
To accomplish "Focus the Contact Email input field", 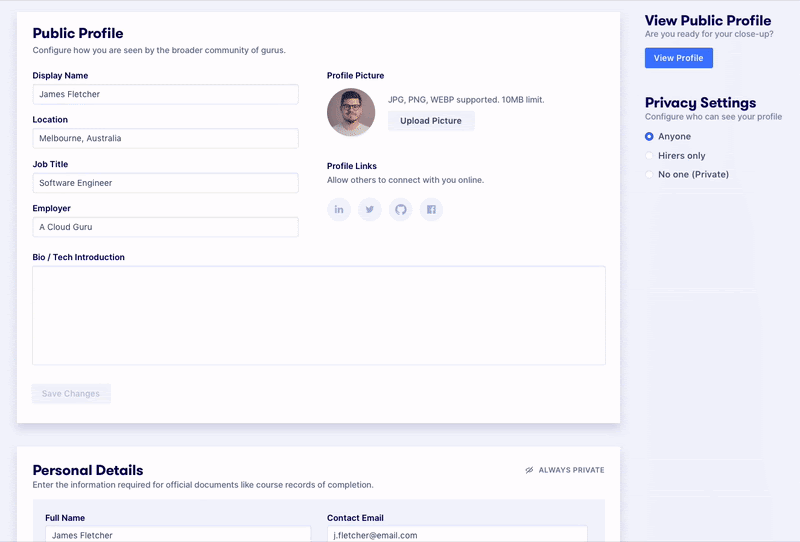I will tap(457, 534).
